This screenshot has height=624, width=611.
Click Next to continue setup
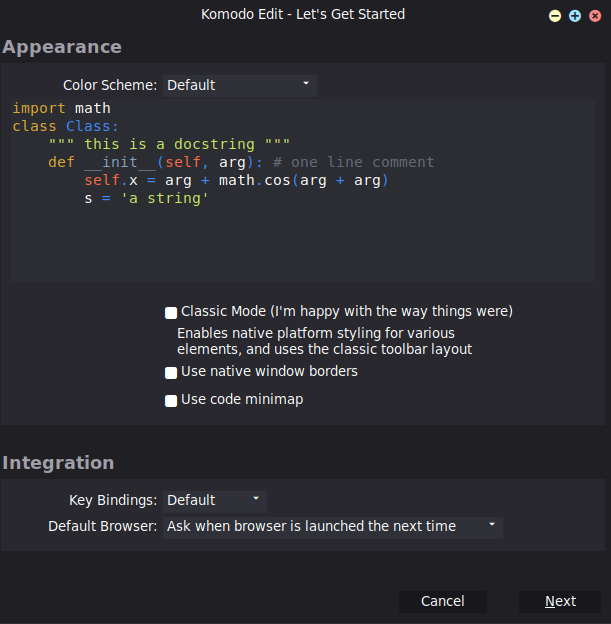coord(560,601)
